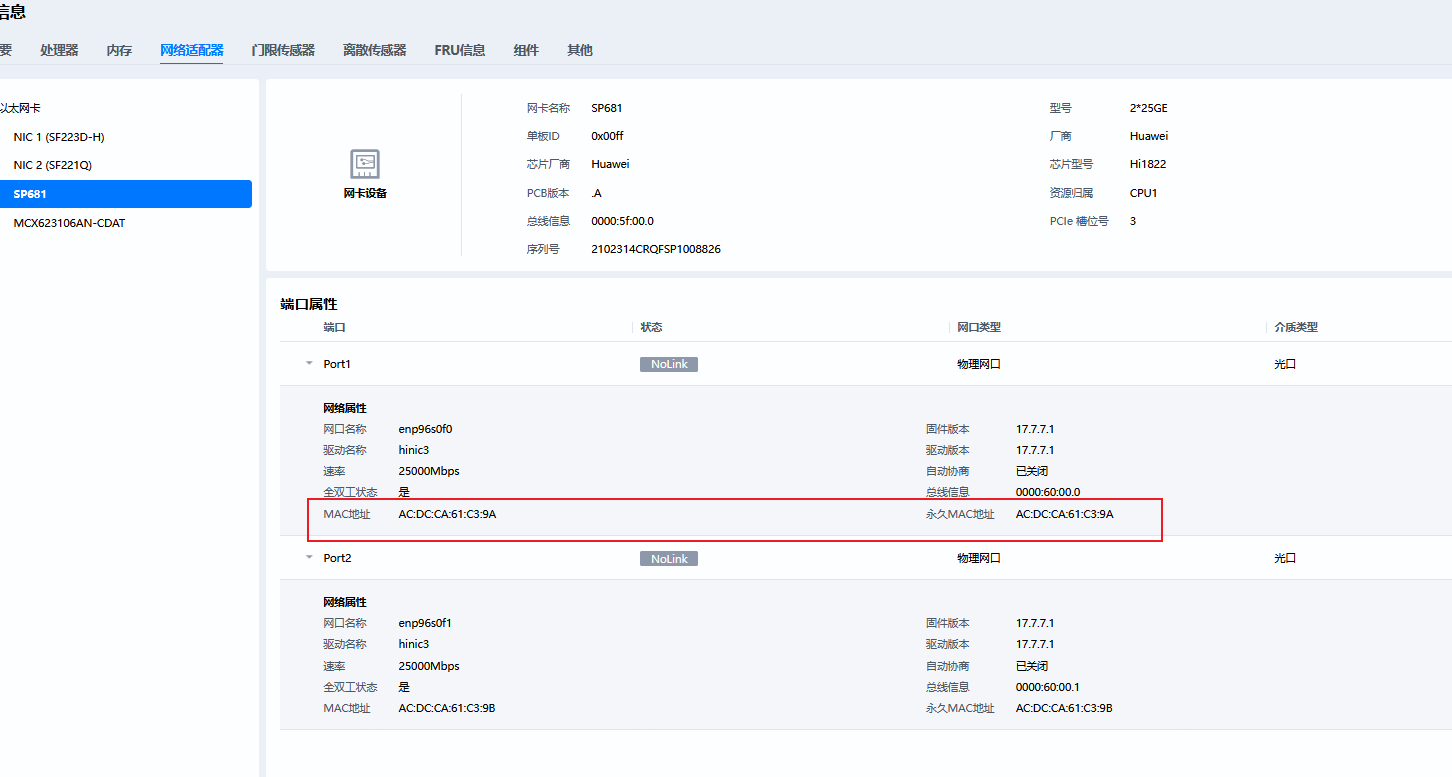Click the 状态 column header
The height and width of the screenshot is (777, 1452).
[651, 327]
